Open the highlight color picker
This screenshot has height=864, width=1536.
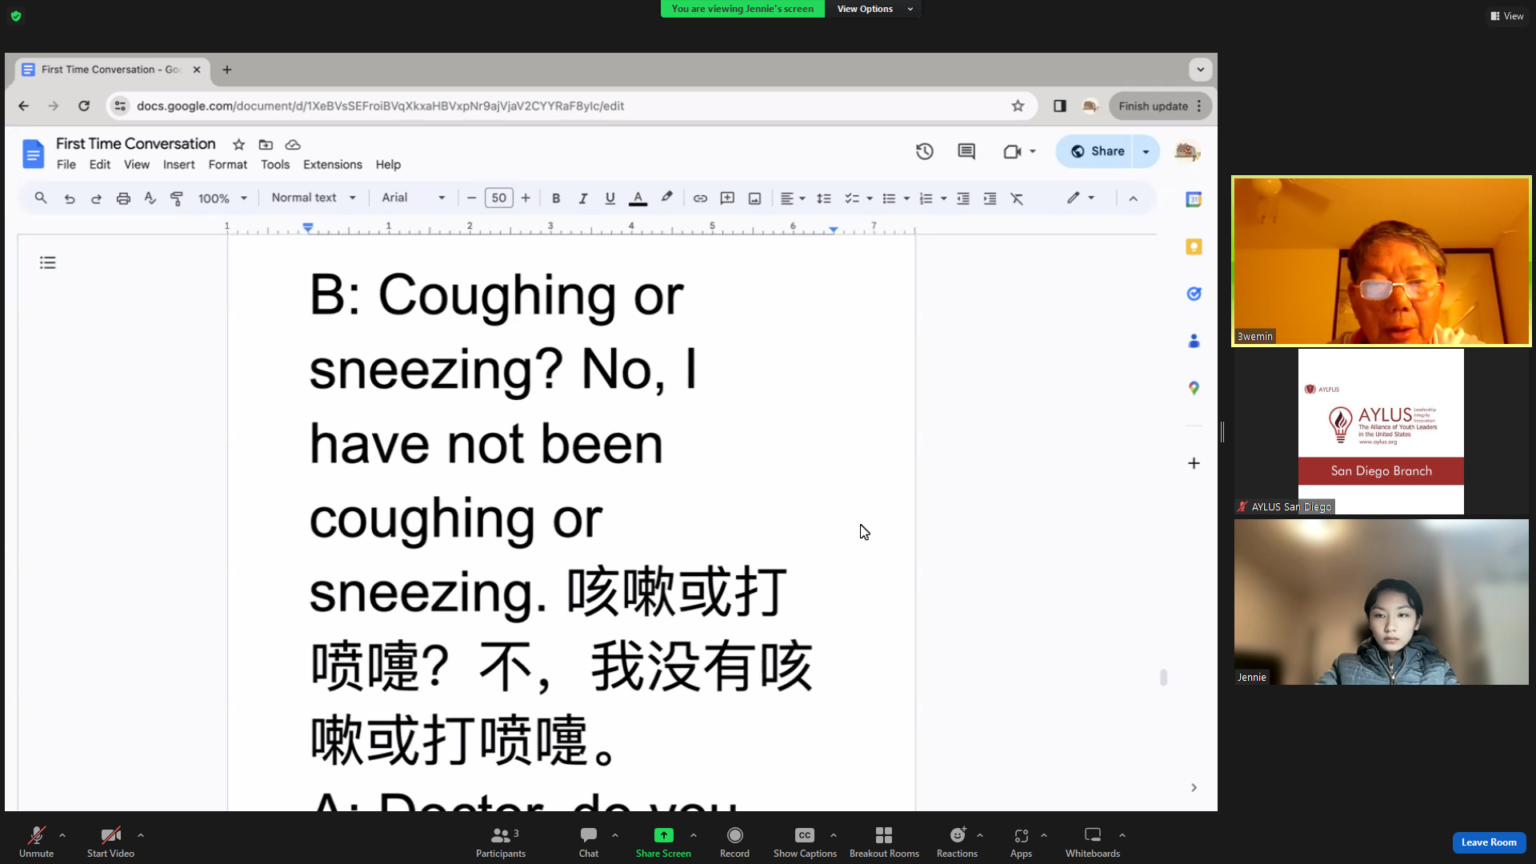[666, 198]
